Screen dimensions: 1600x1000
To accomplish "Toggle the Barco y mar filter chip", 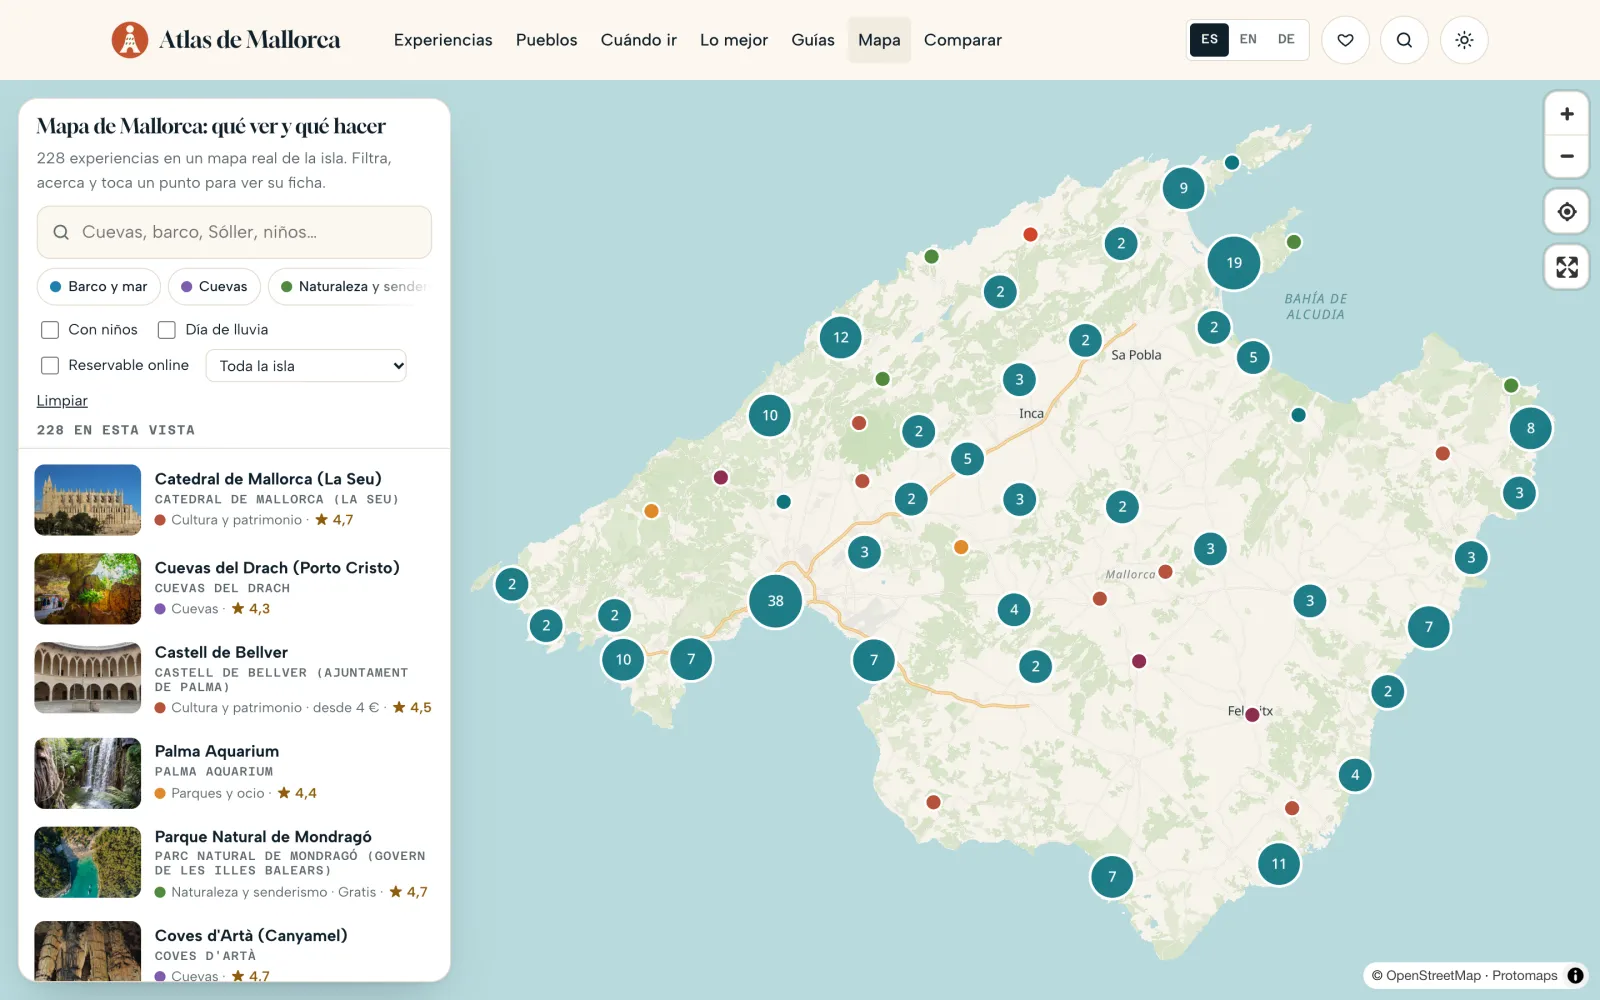I will click(x=99, y=287).
